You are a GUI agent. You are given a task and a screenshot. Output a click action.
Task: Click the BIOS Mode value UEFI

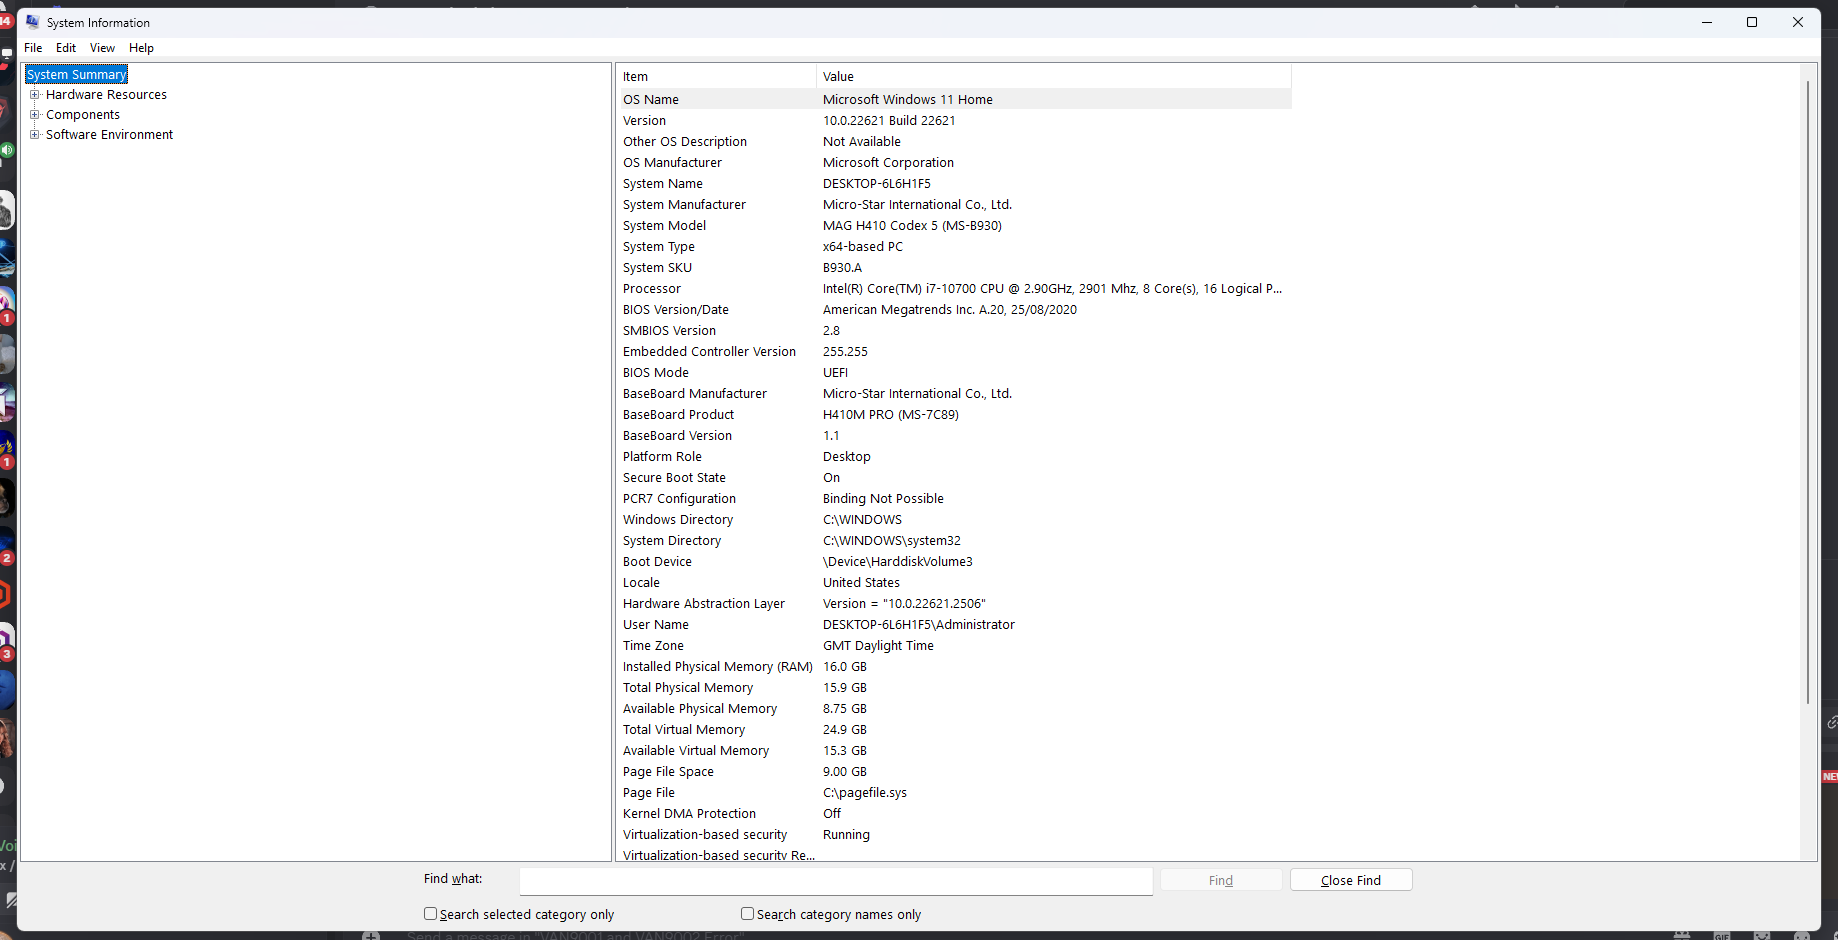[835, 373]
